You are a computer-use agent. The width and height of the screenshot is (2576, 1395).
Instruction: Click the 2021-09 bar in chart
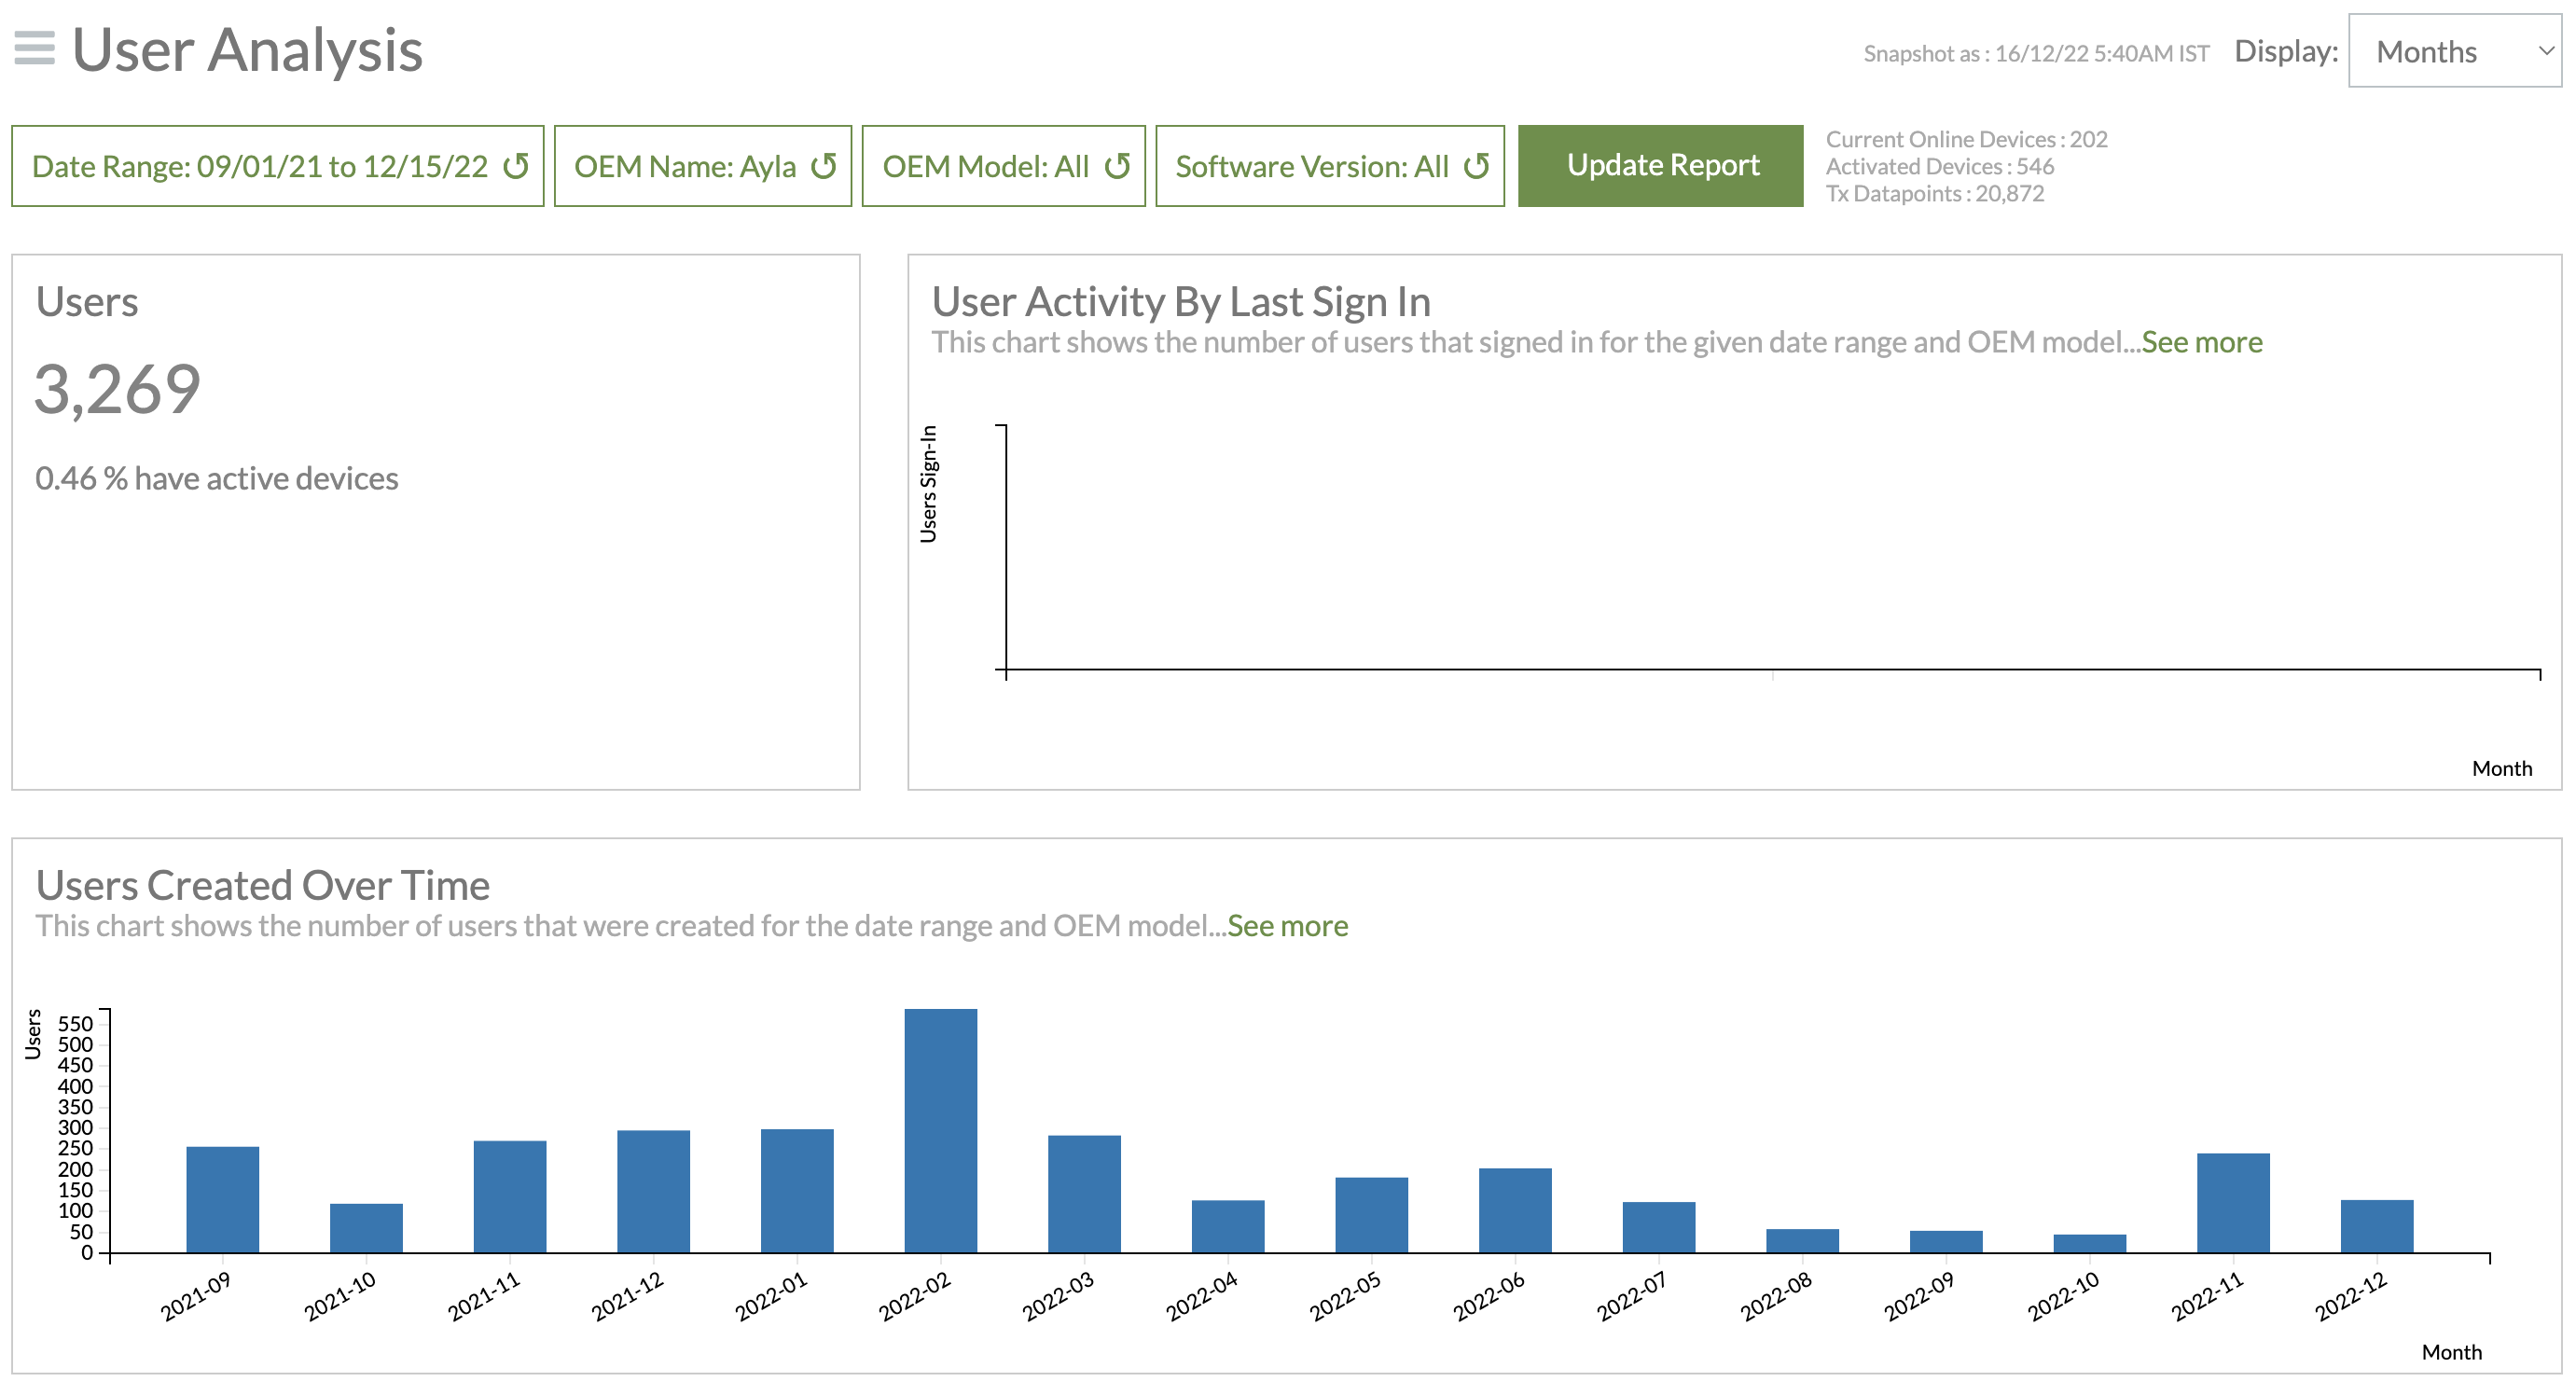[x=222, y=1199]
